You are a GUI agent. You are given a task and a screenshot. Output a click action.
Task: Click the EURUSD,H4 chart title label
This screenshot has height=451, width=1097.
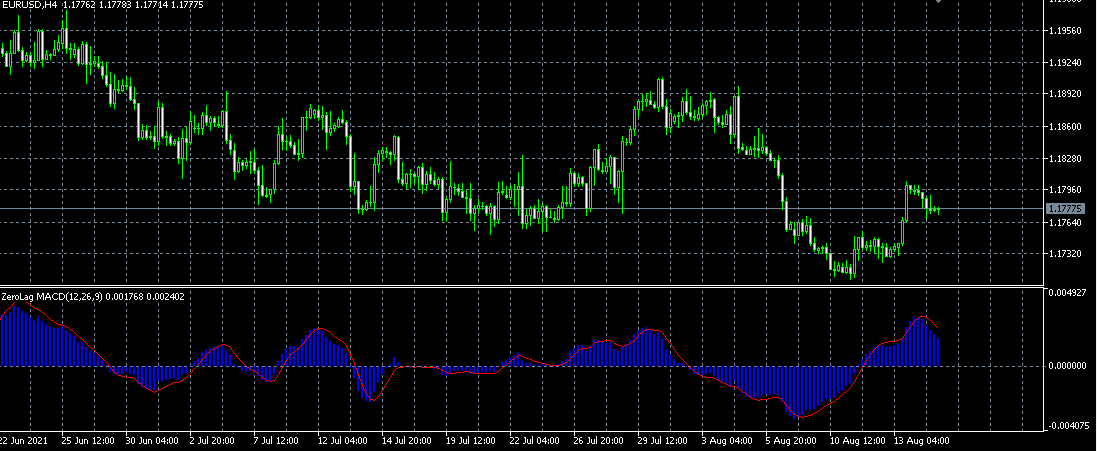29,5
